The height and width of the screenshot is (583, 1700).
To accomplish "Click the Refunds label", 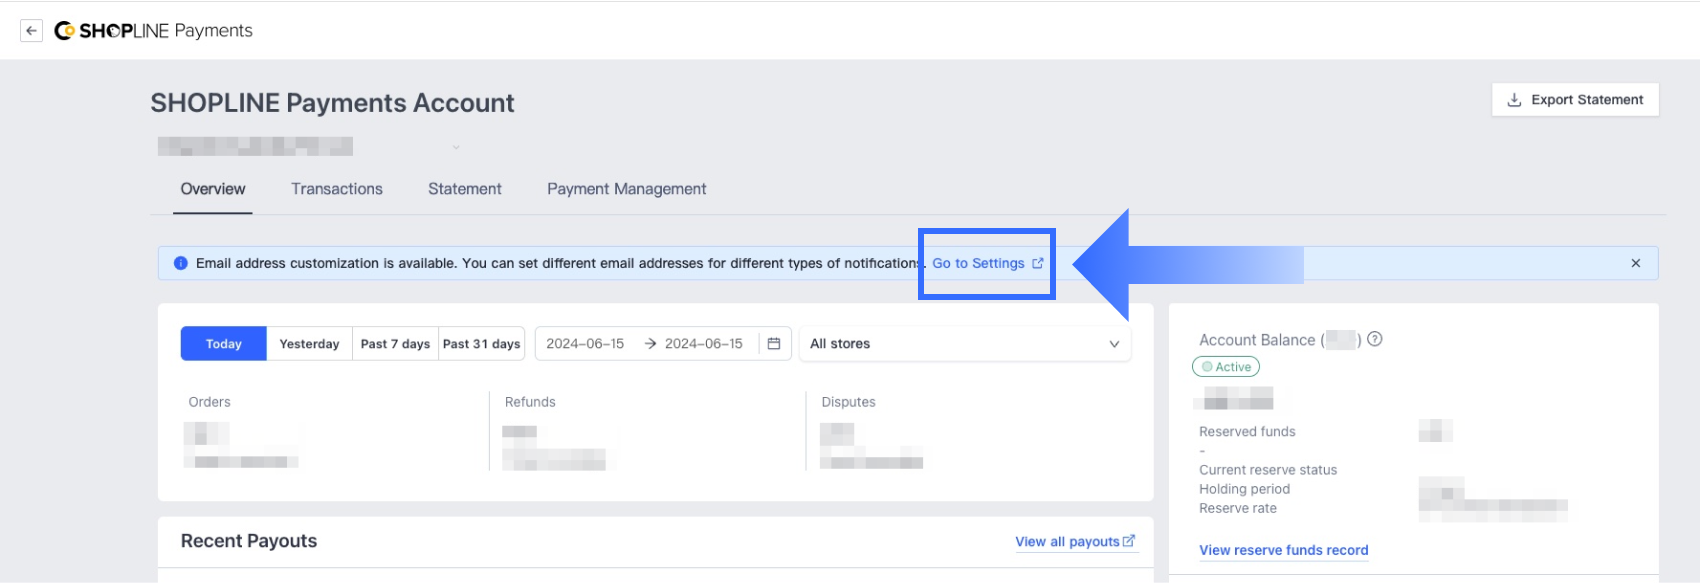I will [530, 402].
